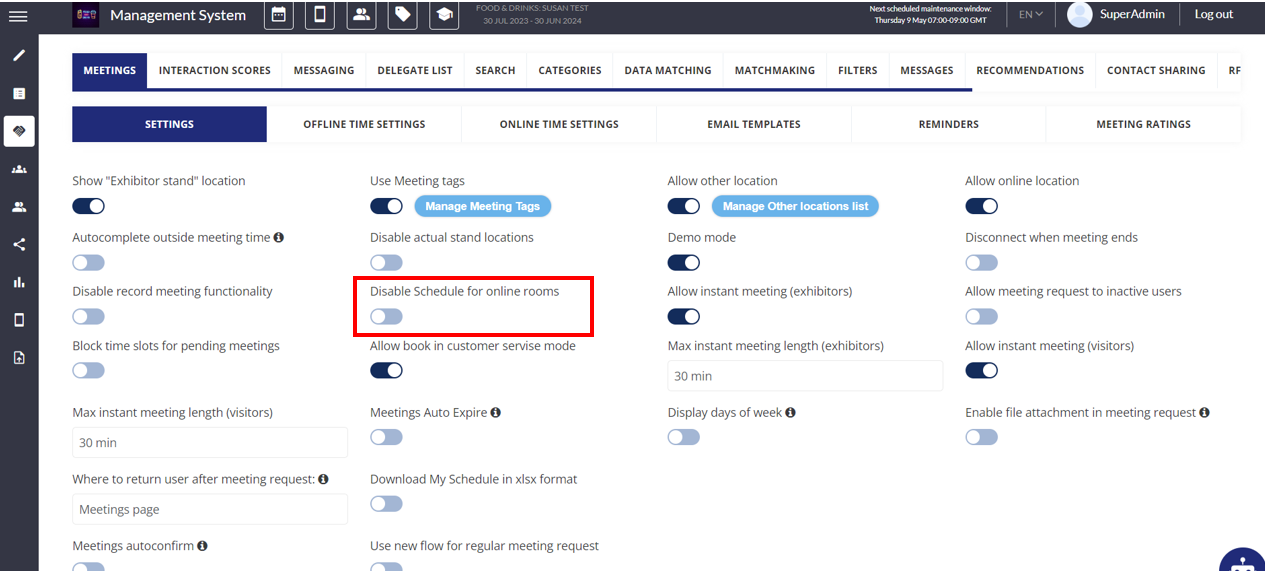The height and width of the screenshot is (571, 1265).
Task: Click the Manage Meeting Tags button
Action: point(482,206)
